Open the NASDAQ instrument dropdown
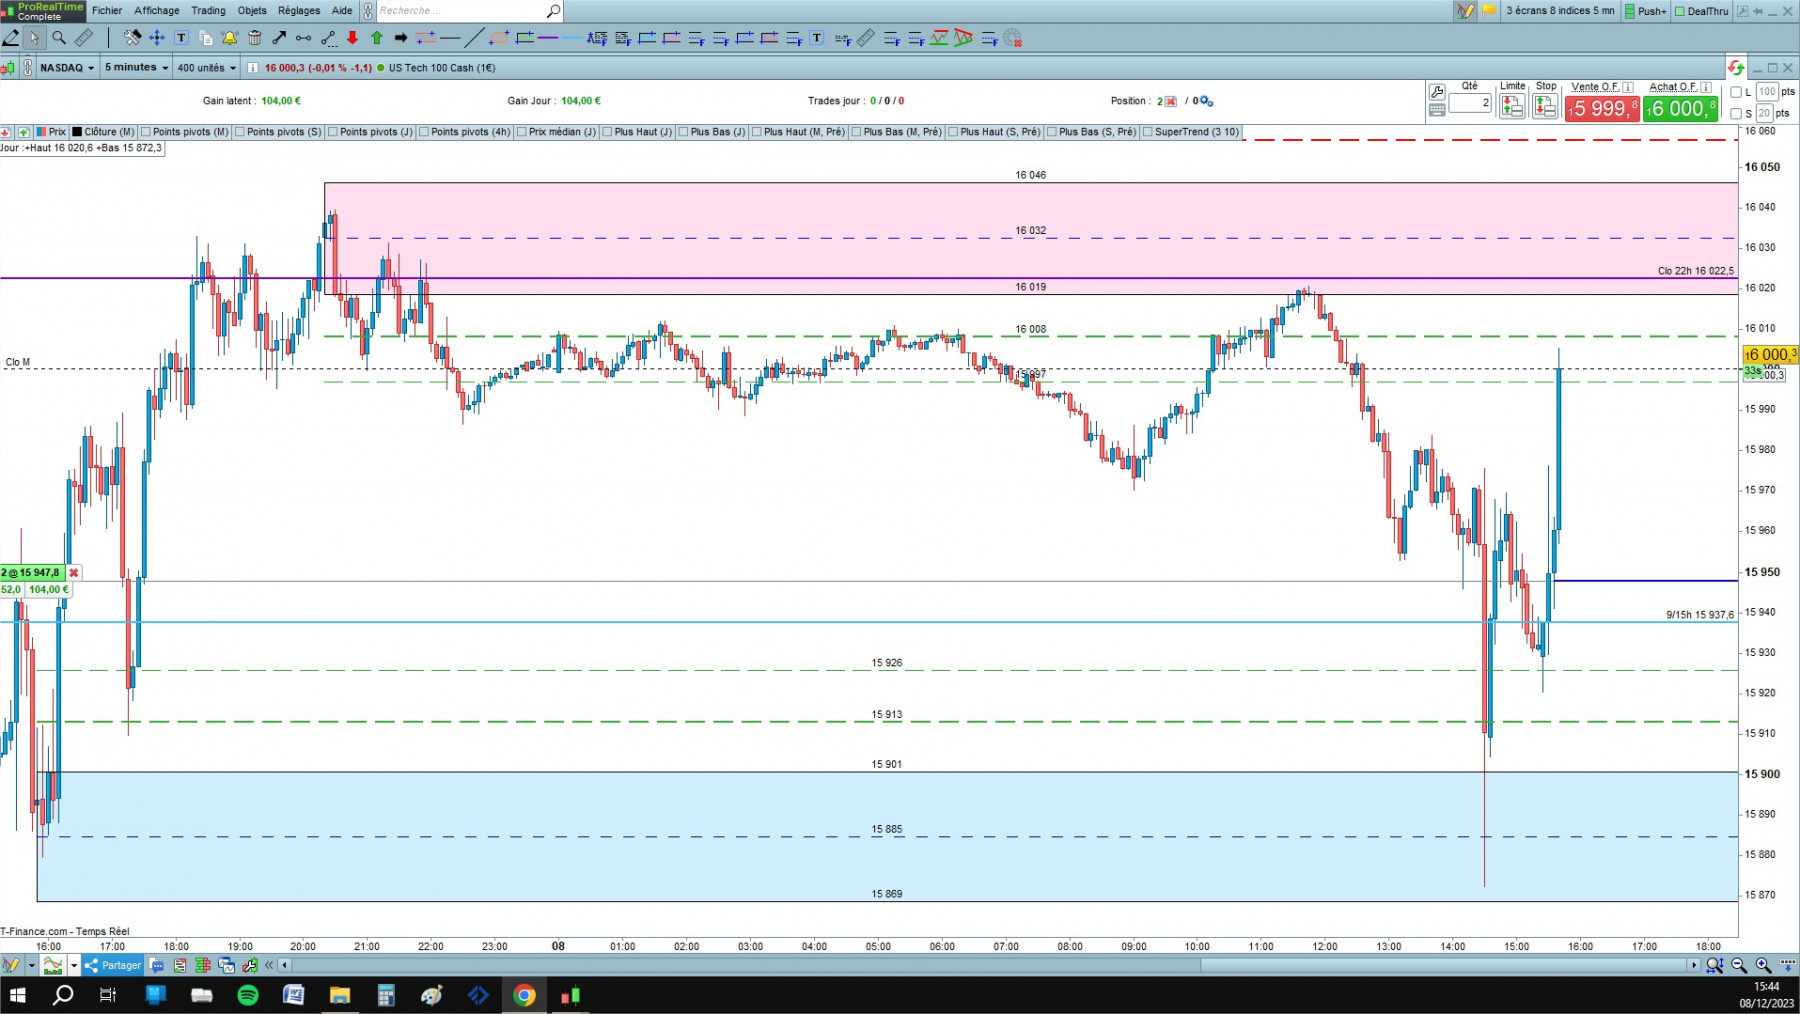The image size is (1800, 1014). pos(68,68)
